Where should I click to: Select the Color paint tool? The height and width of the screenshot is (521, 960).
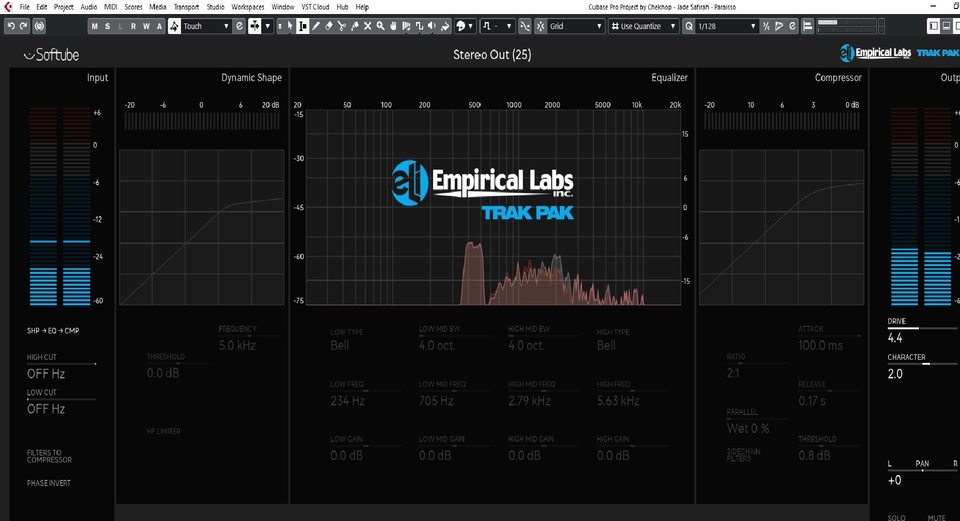pyautogui.click(x=445, y=26)
